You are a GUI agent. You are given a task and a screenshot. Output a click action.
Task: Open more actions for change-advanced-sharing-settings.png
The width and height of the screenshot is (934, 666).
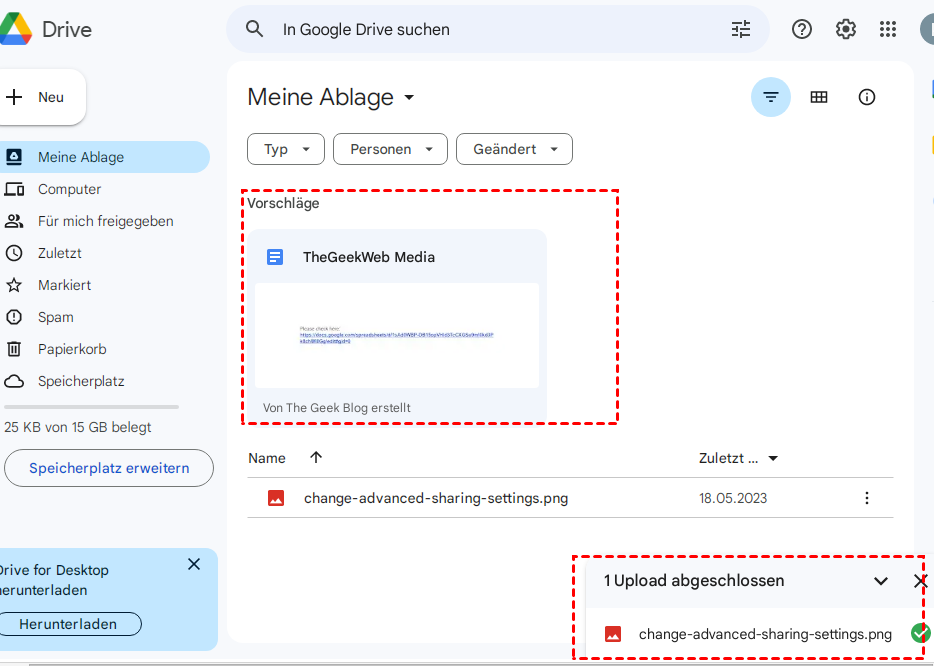[x=867, y=498]
